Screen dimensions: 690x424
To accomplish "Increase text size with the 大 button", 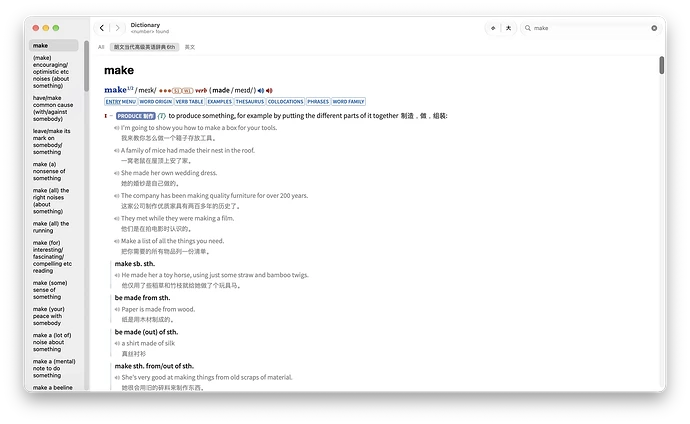I will [x=508, y=28].
